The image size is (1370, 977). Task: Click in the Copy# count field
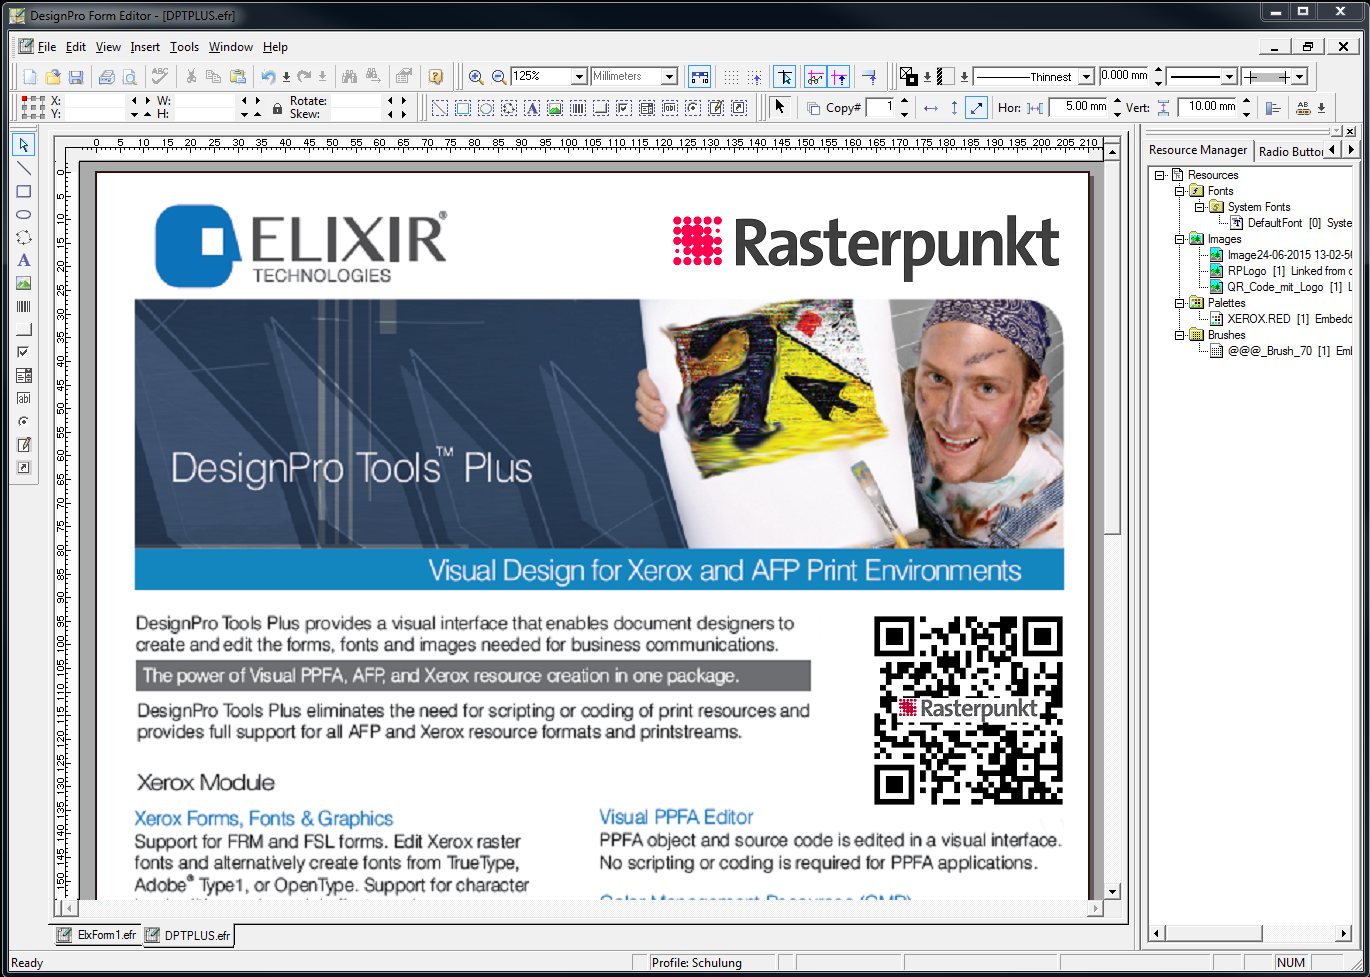pyautogui.click(x=880, y=107)
